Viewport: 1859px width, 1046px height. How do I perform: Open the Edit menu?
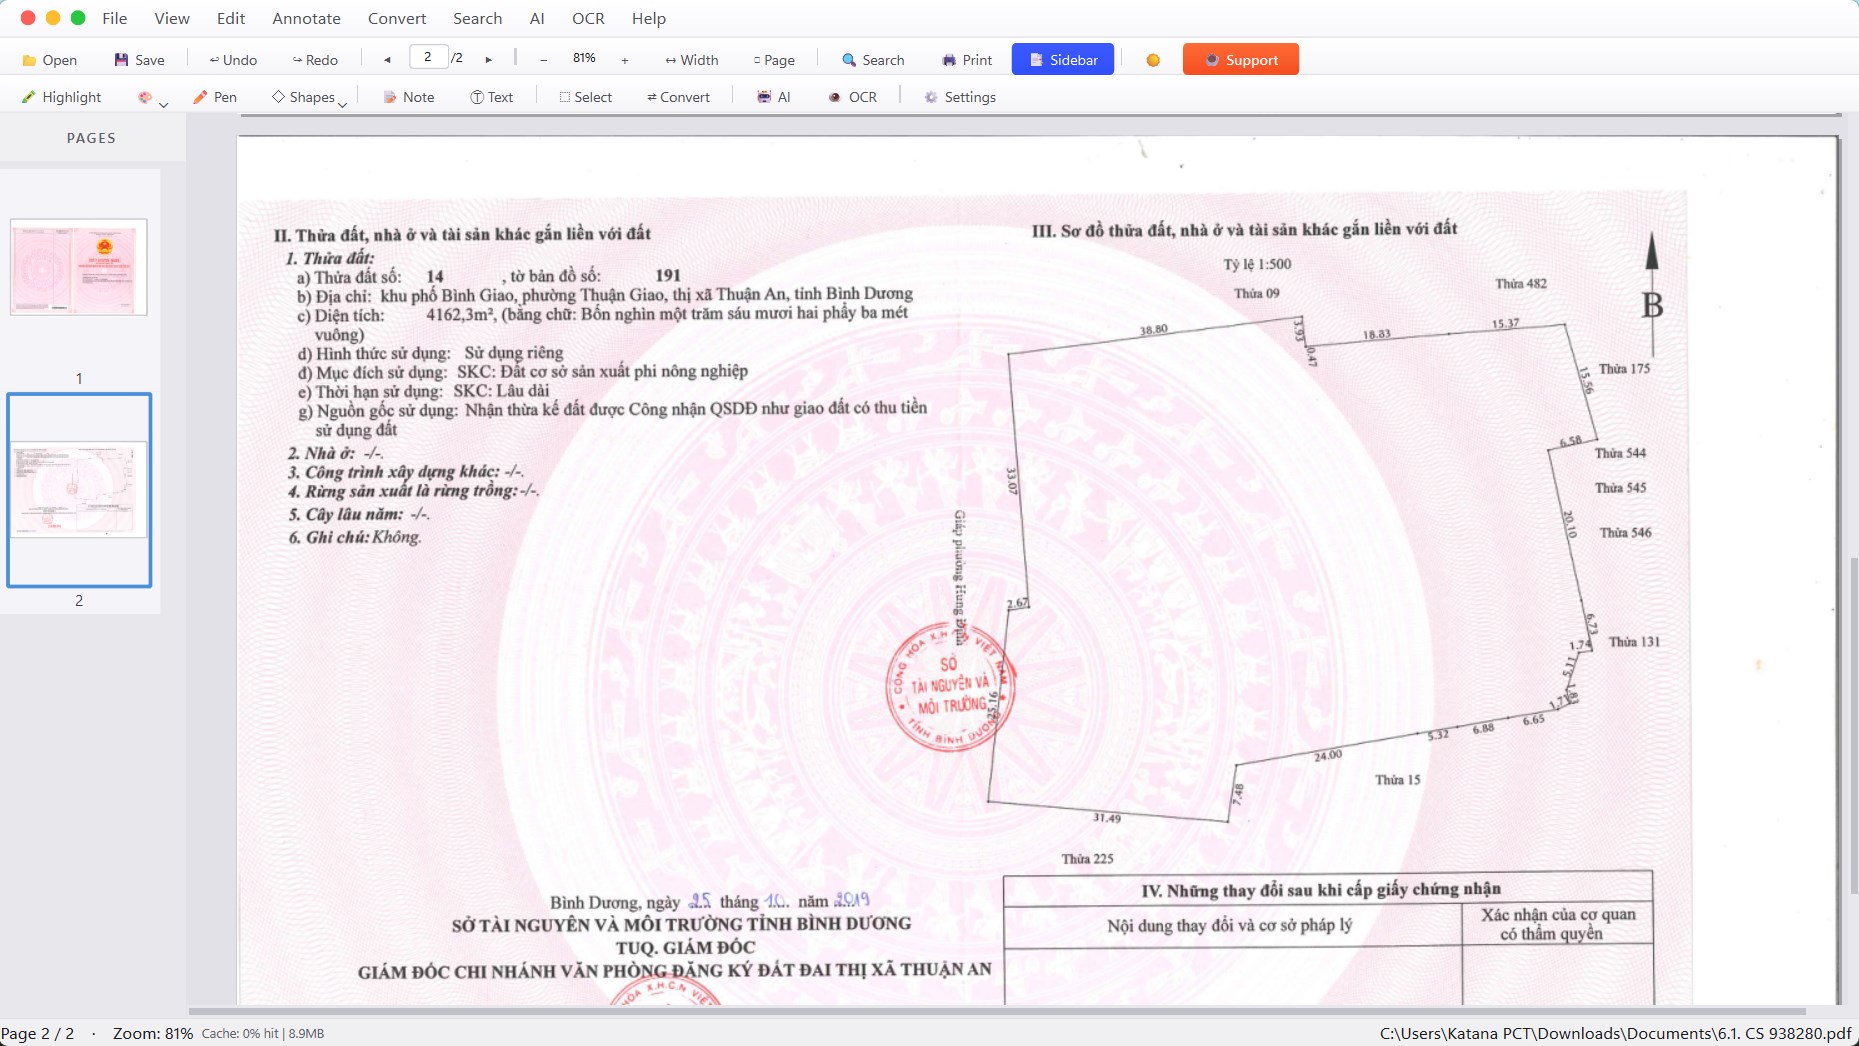coord(231,18)
